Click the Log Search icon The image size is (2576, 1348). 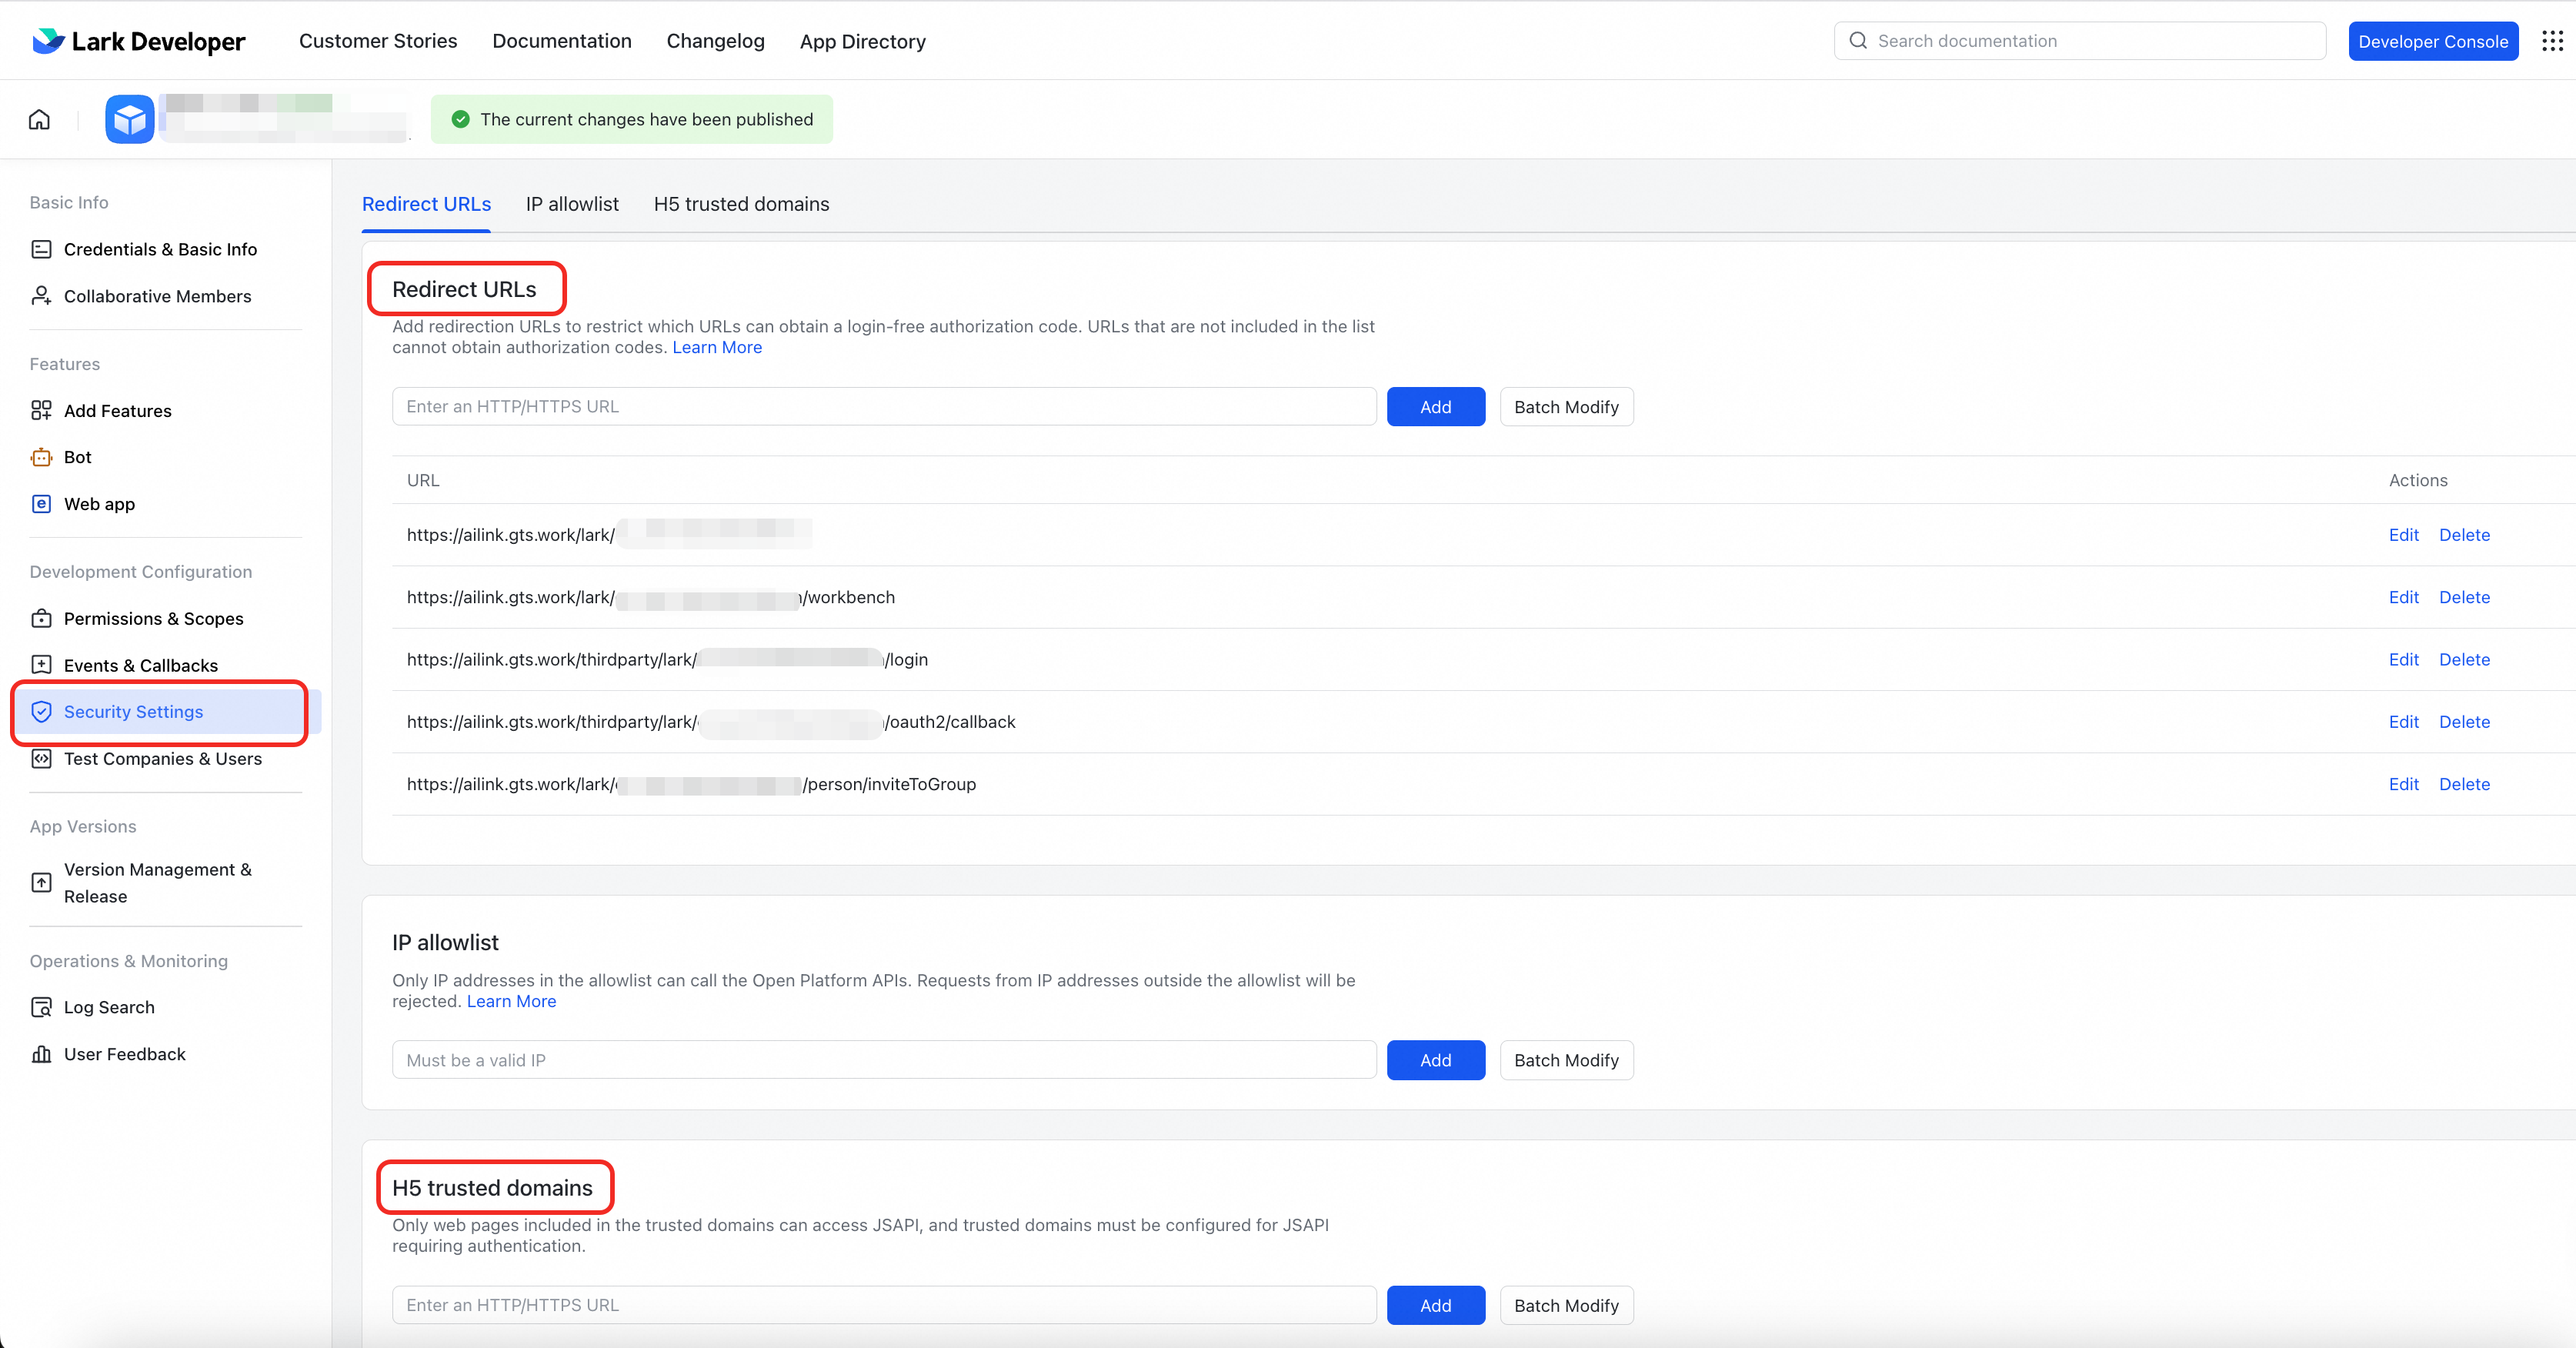(41, 1007)
